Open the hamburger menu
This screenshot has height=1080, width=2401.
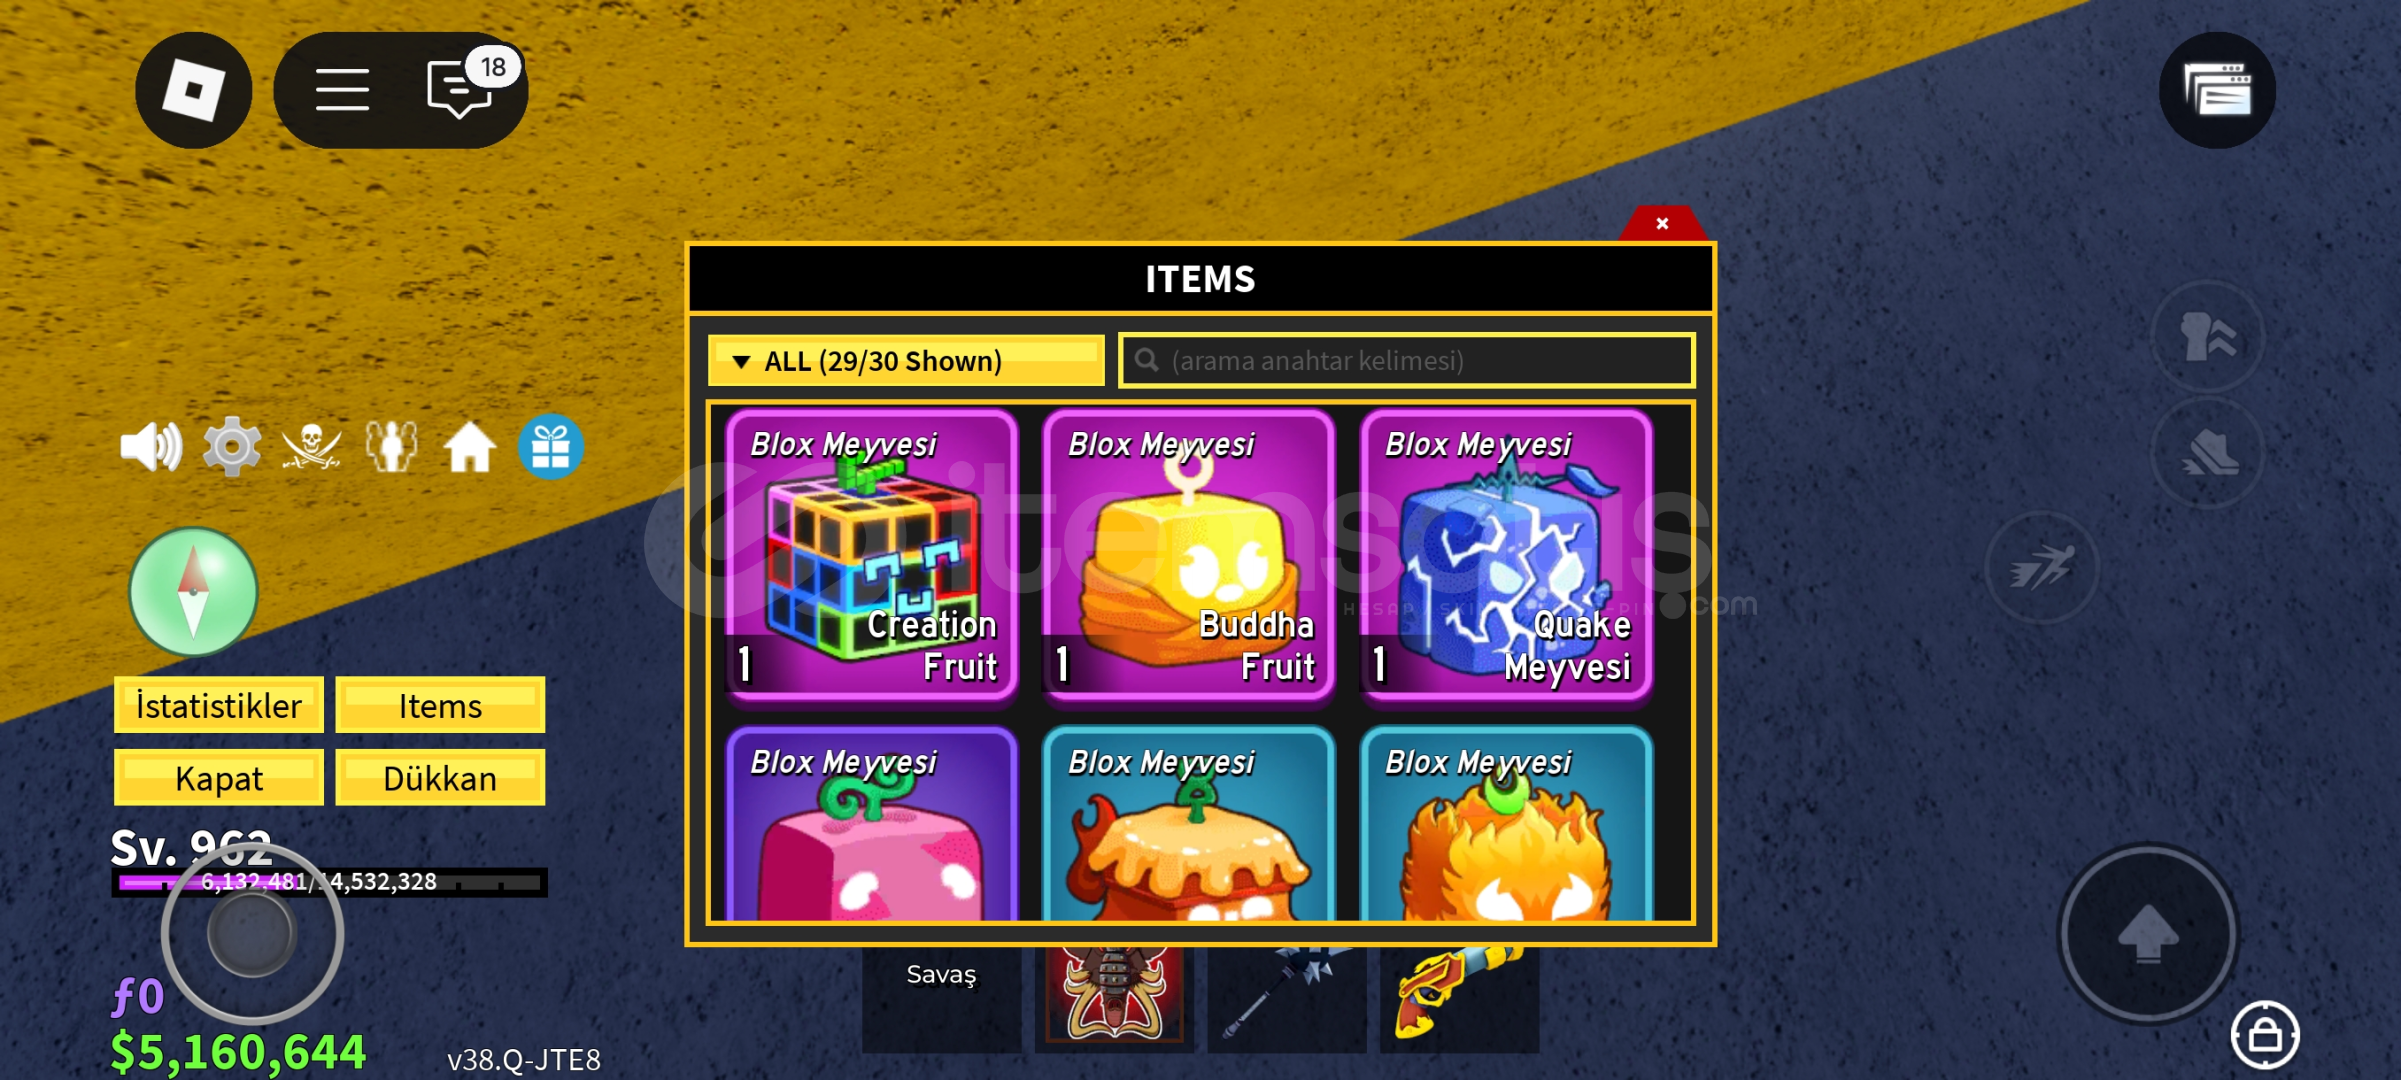(x=342, y=90)
